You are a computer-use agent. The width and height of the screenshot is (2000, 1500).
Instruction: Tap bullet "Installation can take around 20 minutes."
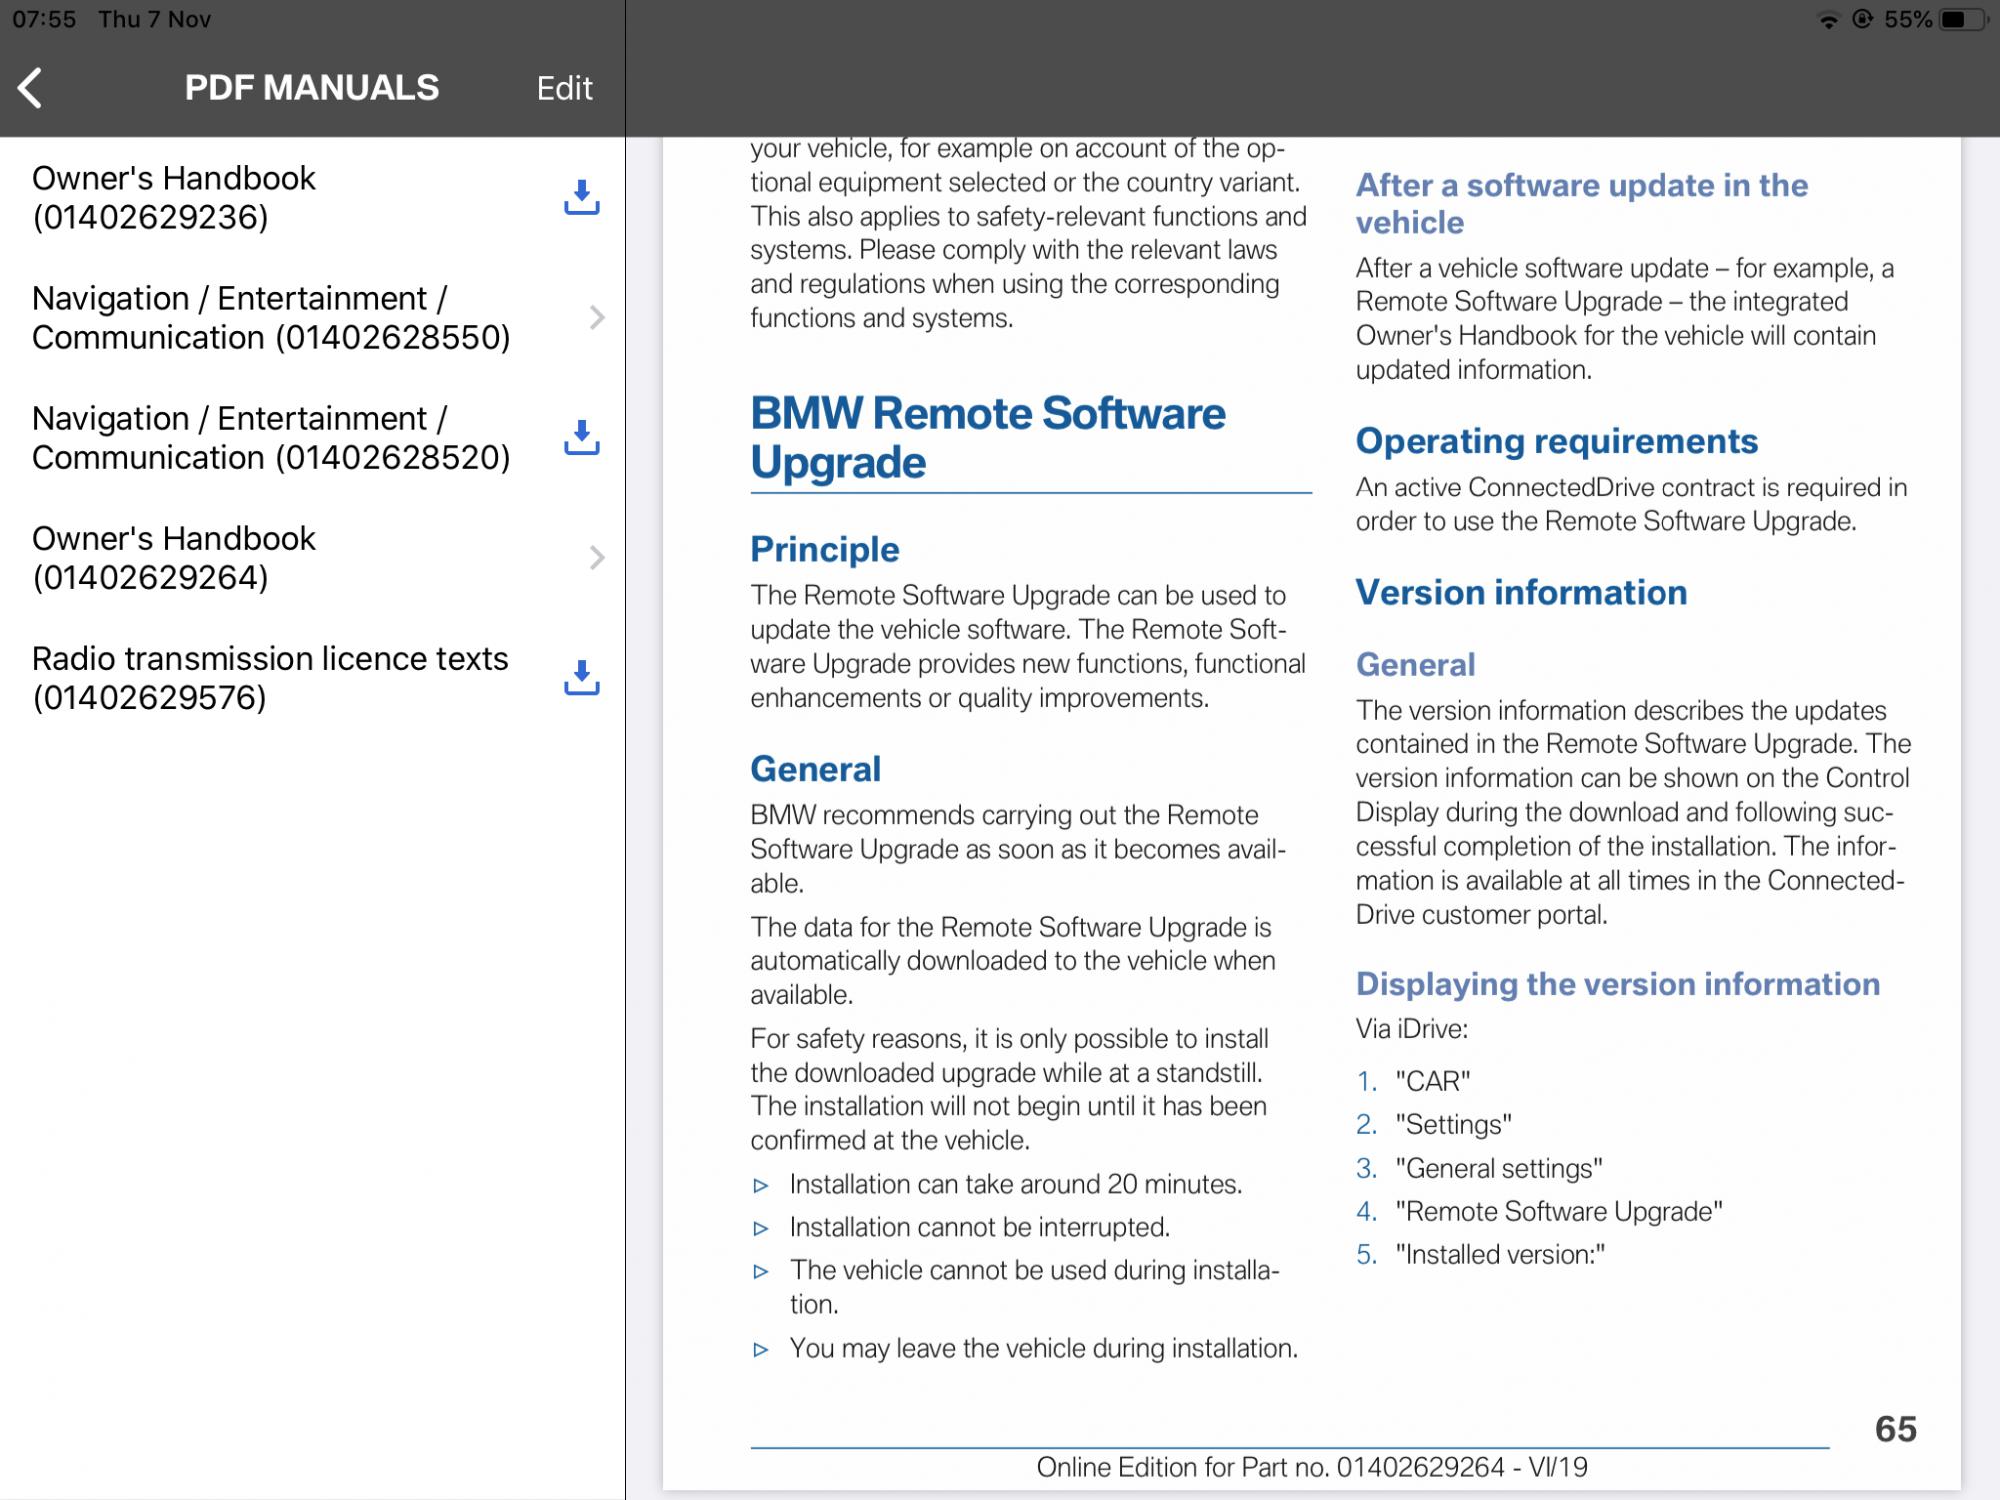(1016, 1184)
